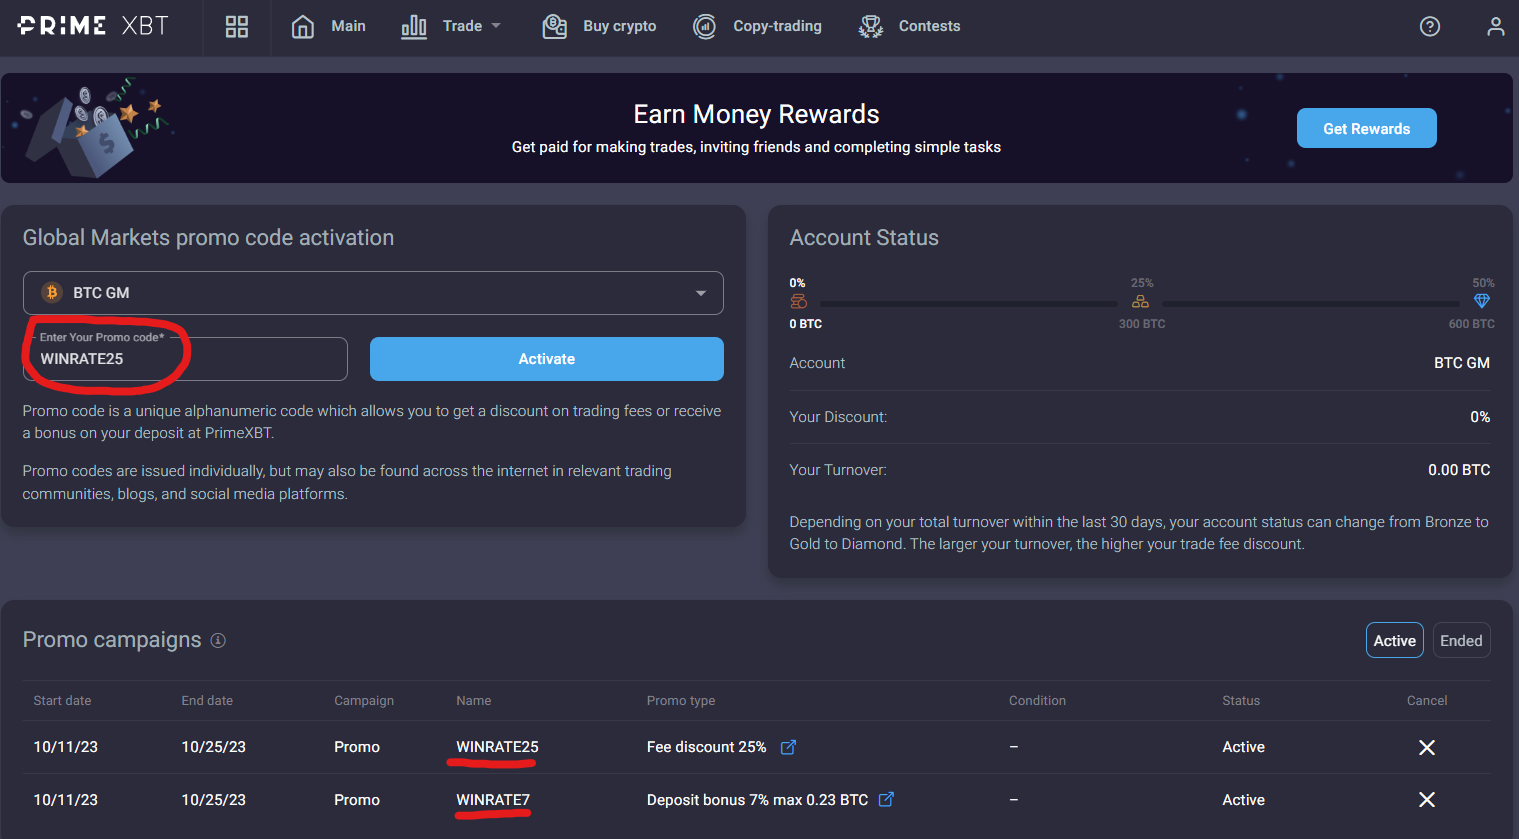Click the Promo campaigns info icon
1519x839 pixels.
coord(218,640)
